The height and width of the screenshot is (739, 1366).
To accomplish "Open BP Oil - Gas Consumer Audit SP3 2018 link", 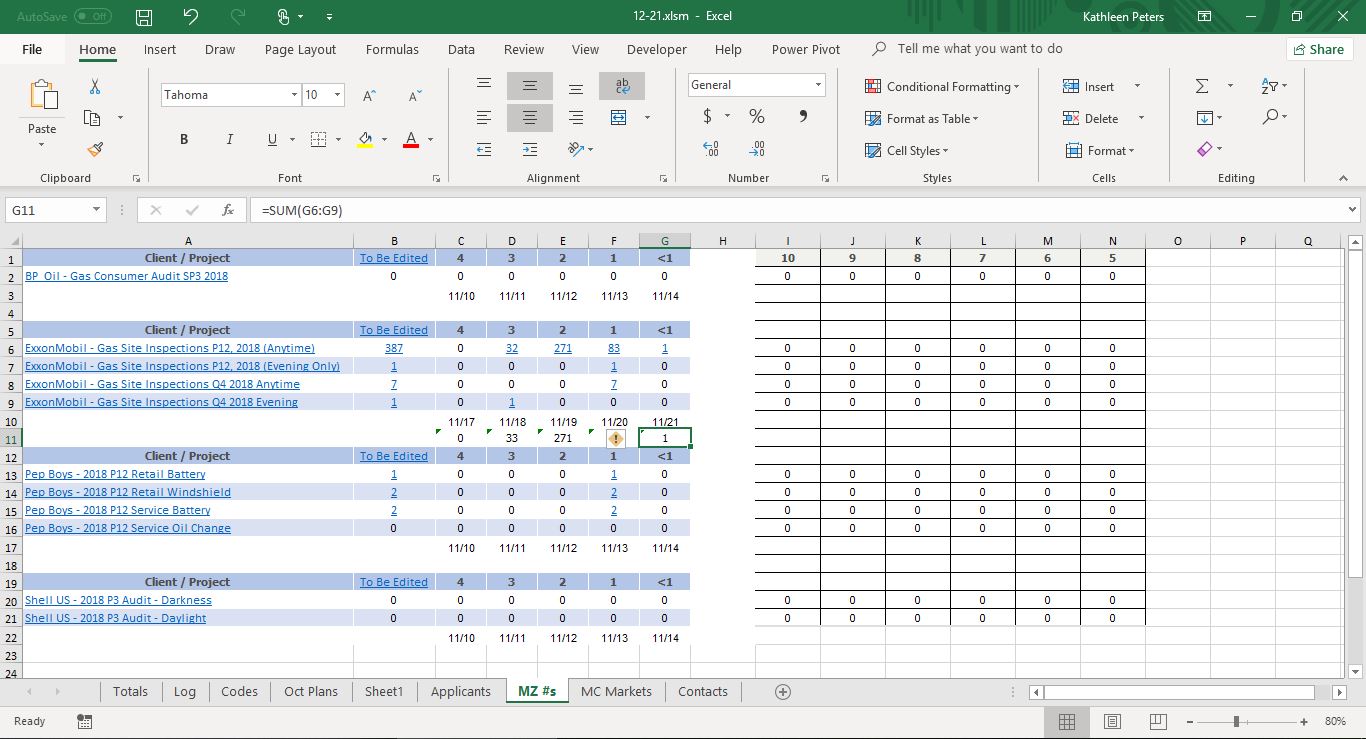I will click(126, 276).
